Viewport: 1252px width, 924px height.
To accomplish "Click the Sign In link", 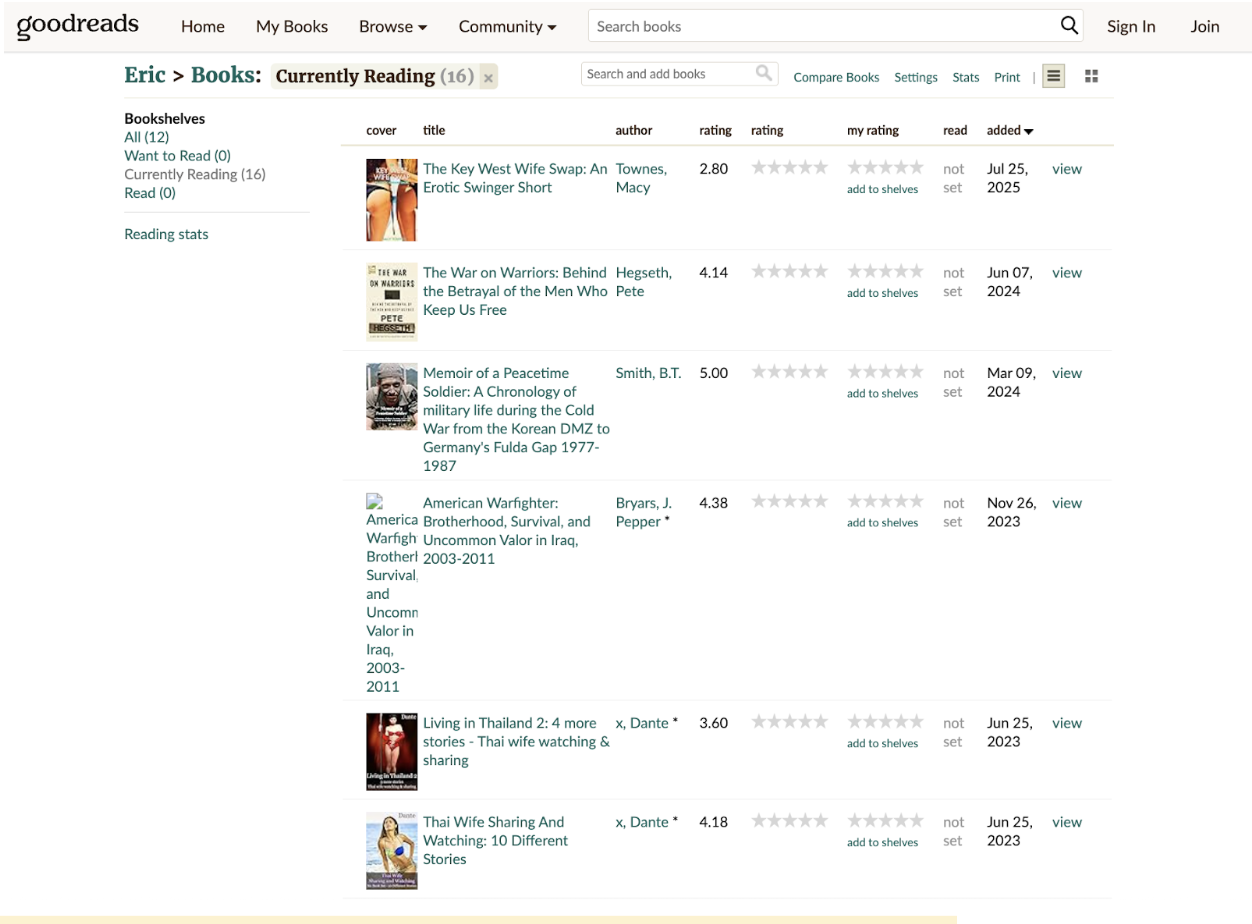I will [x=1130, y=27].
